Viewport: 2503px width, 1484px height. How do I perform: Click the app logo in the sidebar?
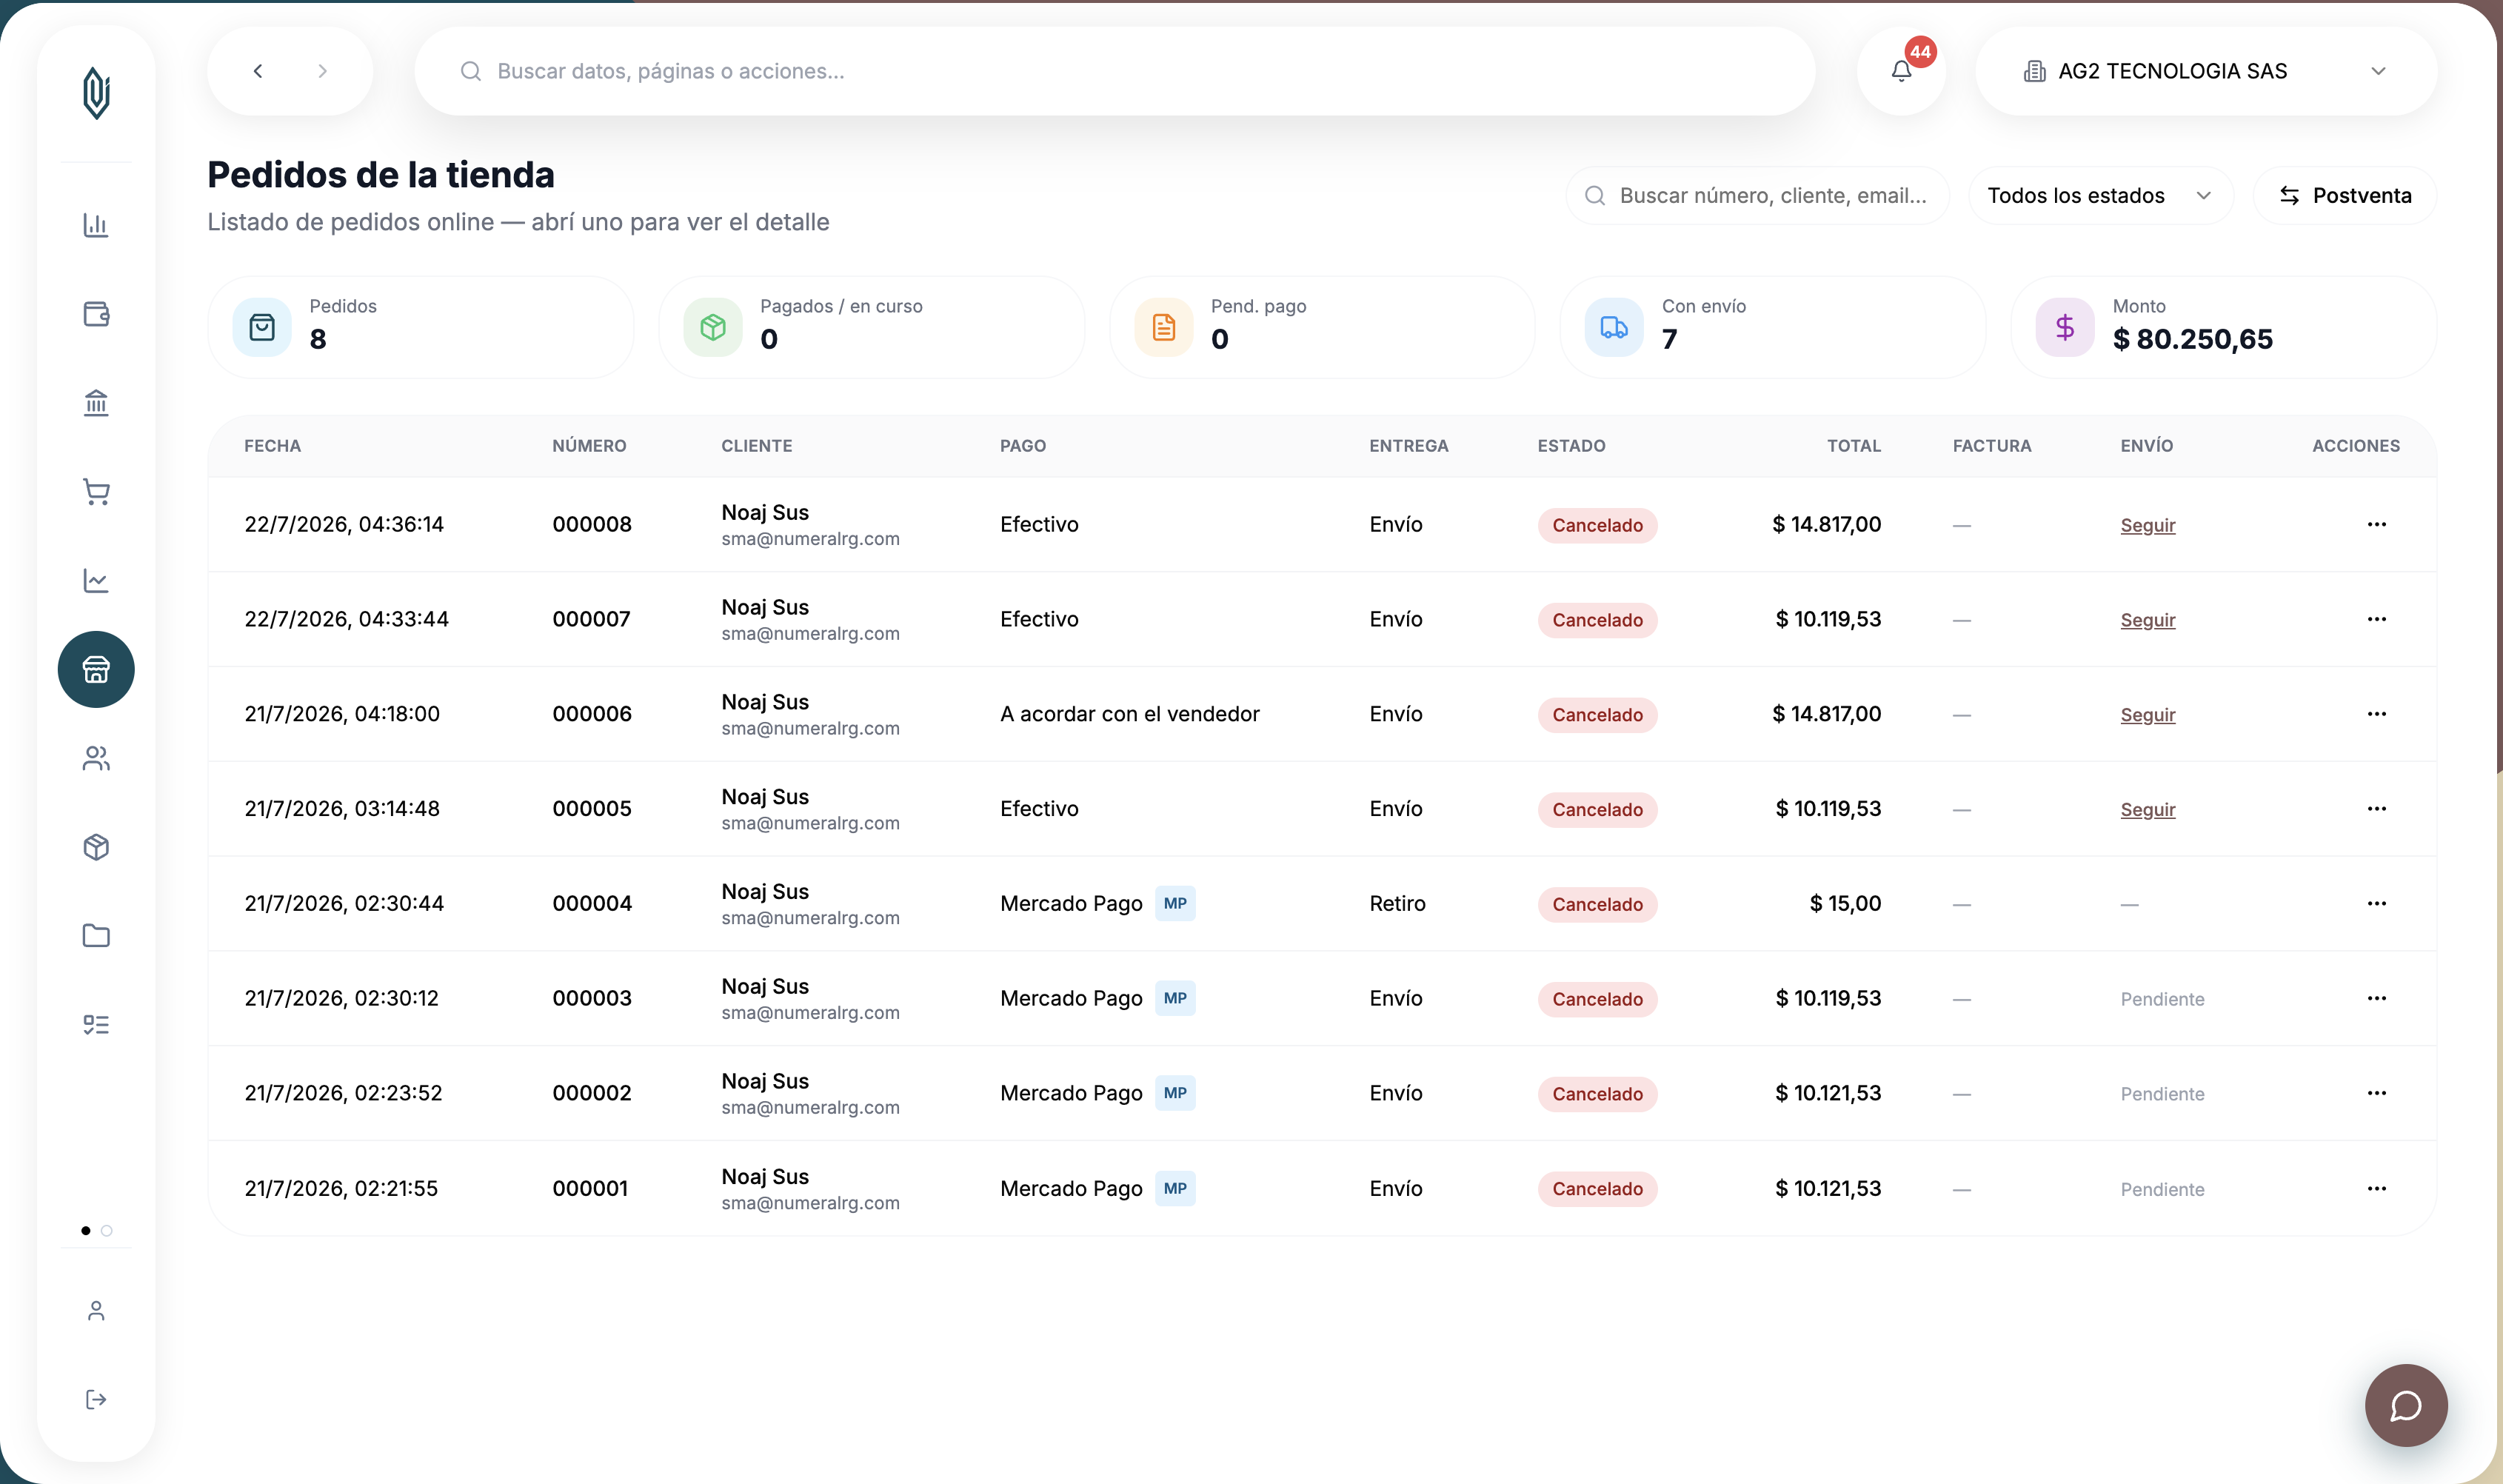click(x=96, y=93)
